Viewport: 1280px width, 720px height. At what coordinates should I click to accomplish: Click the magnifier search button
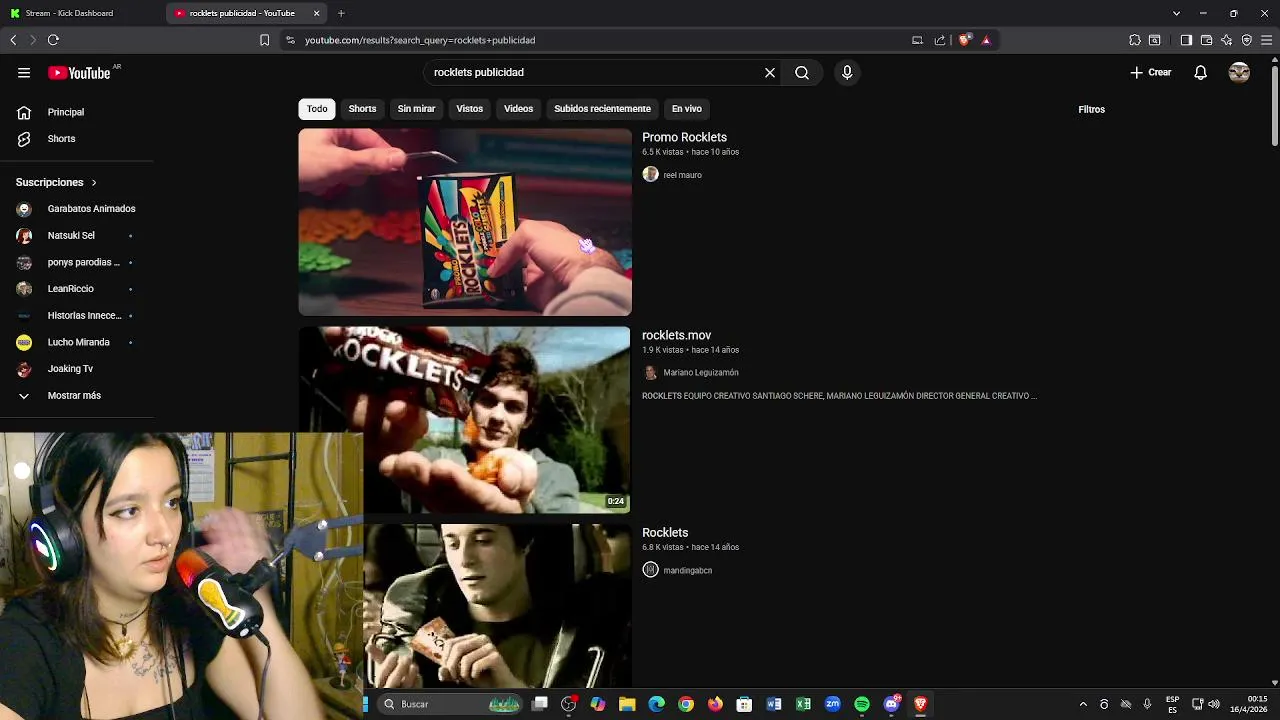tap(802, 72)
